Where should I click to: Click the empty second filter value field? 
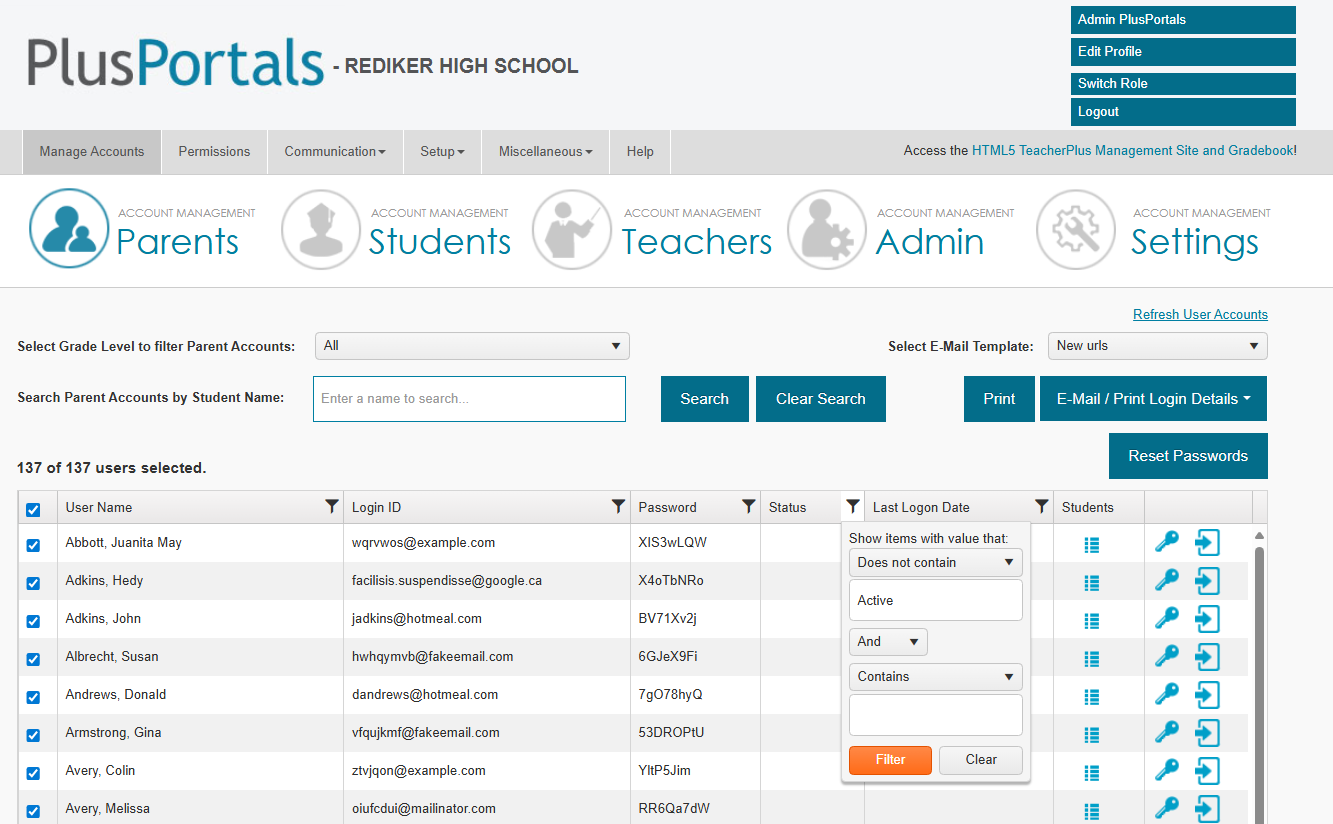pyautogui.click(x=936, y=715)
